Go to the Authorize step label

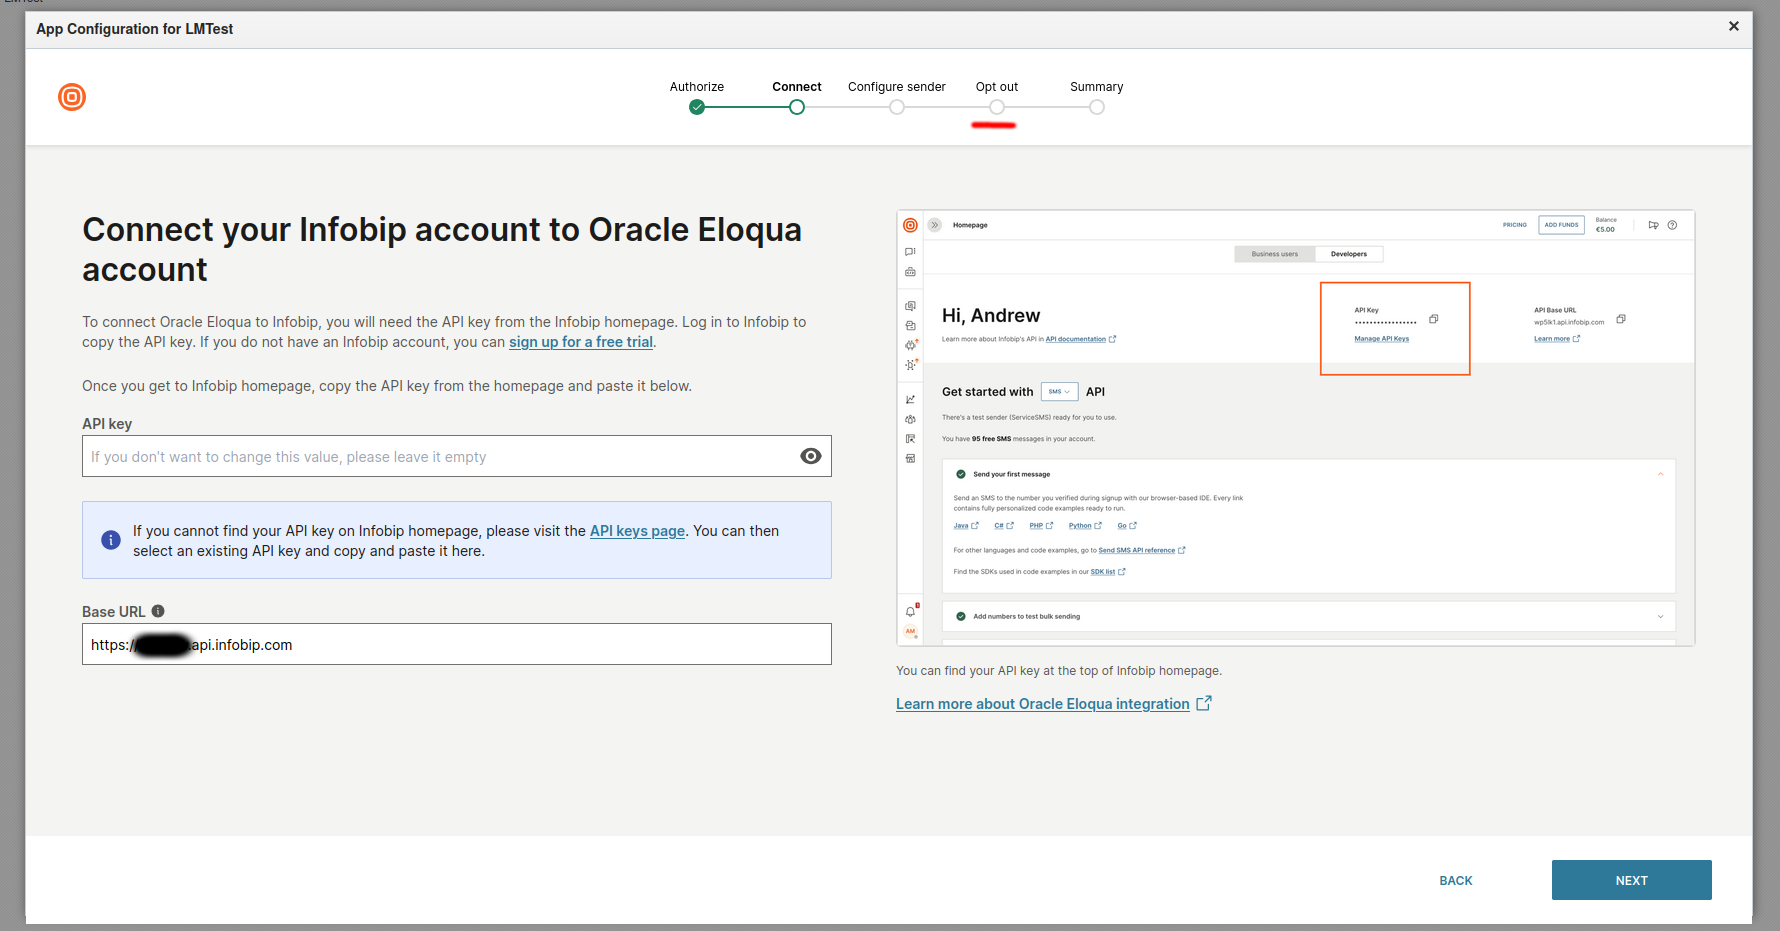tap(697, 87)
